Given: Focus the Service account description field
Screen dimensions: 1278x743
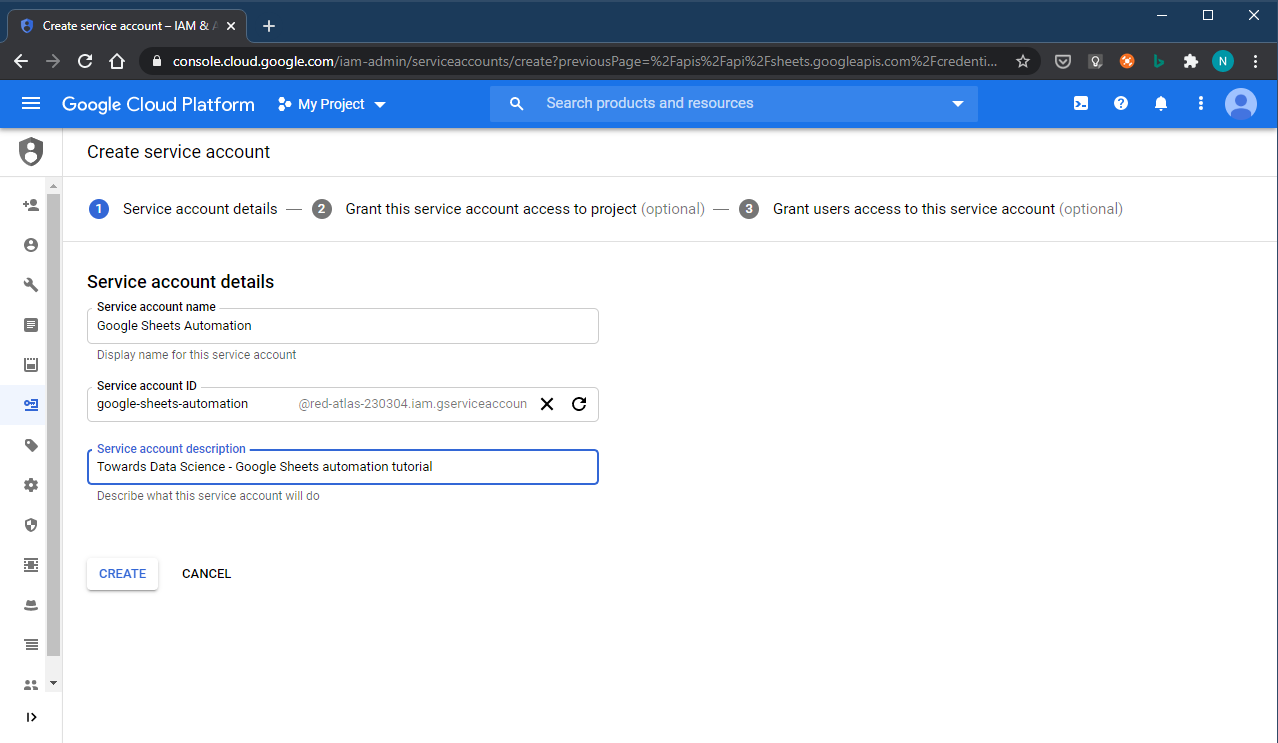Looking at the screenshot, I should click(x=343, y=467).
